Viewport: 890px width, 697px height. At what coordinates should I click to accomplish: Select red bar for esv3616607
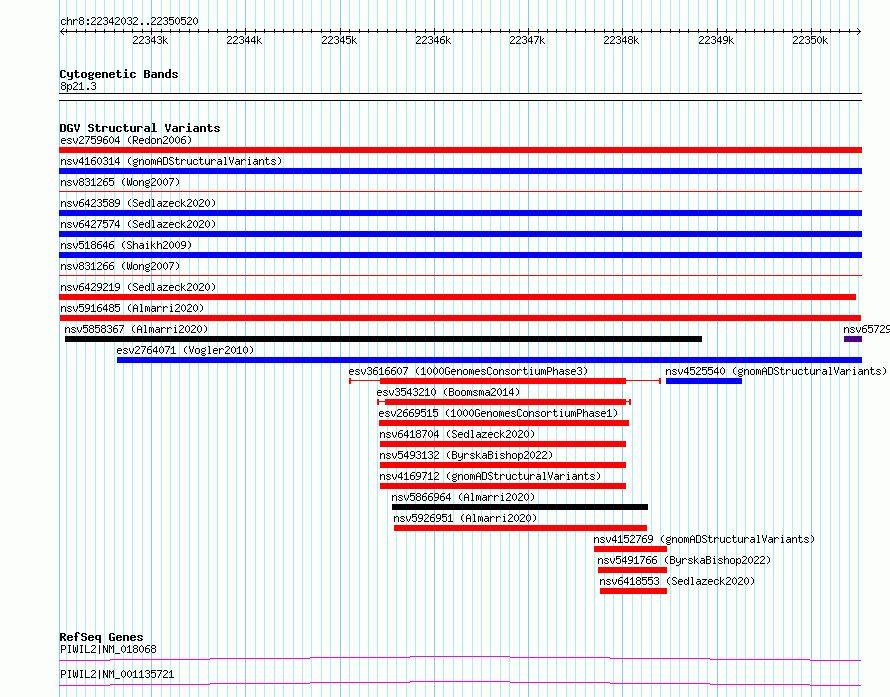[x=503, y=381]
